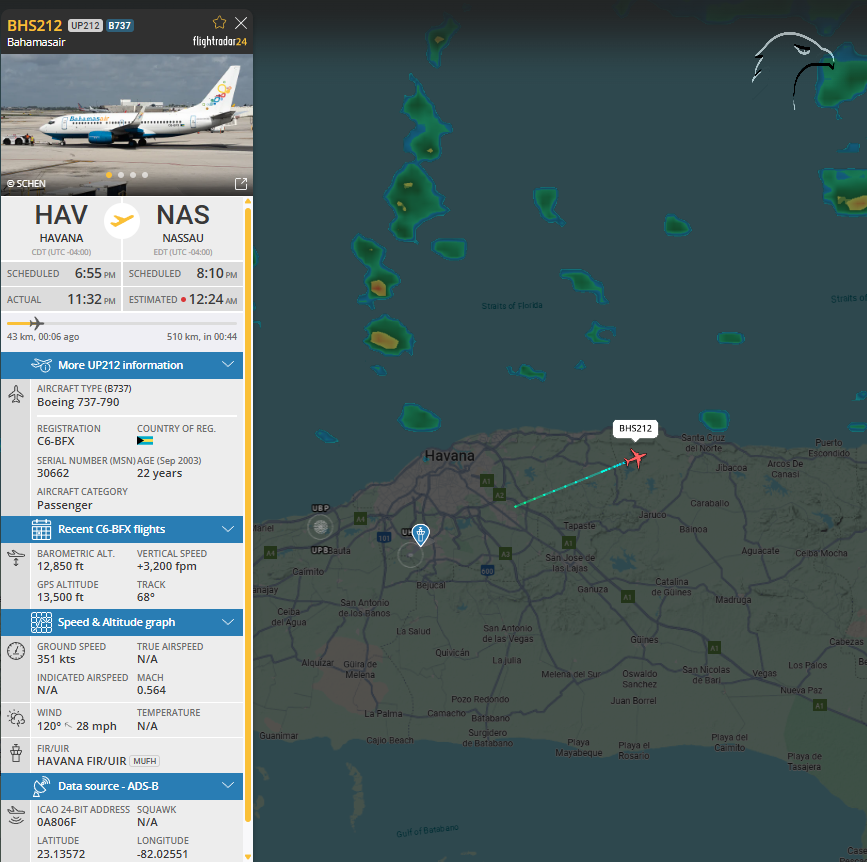Click the NAS destination airport code
This screenshot has height=862, width=867.
[183, 215]
